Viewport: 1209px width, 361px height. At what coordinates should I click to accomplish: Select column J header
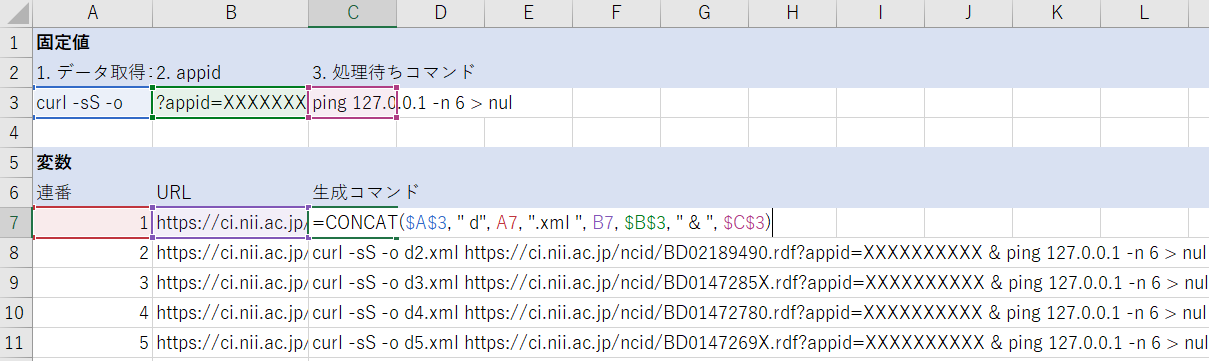(969, 14)
